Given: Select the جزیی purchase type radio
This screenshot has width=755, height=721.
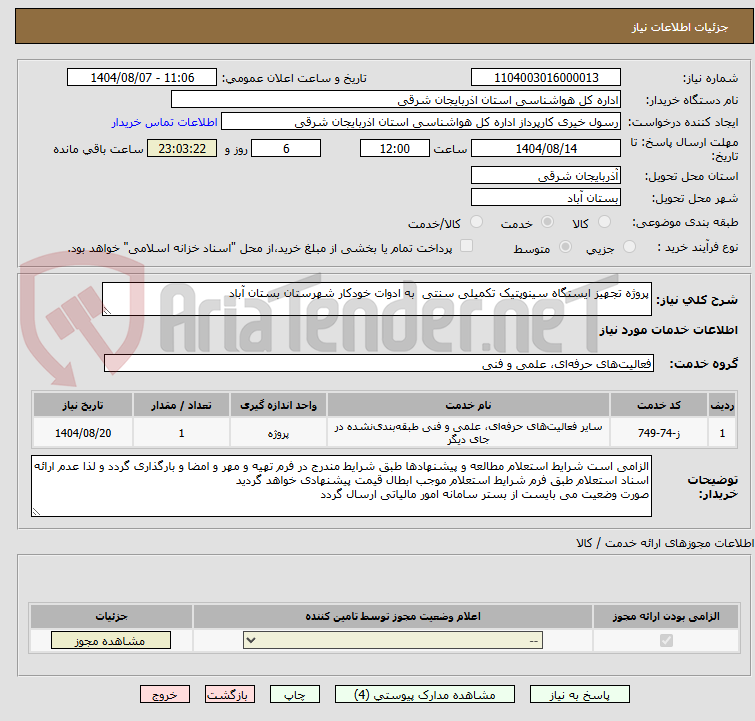Looking at the screenshot, I should pyautogui.click(x=629, y=247).
